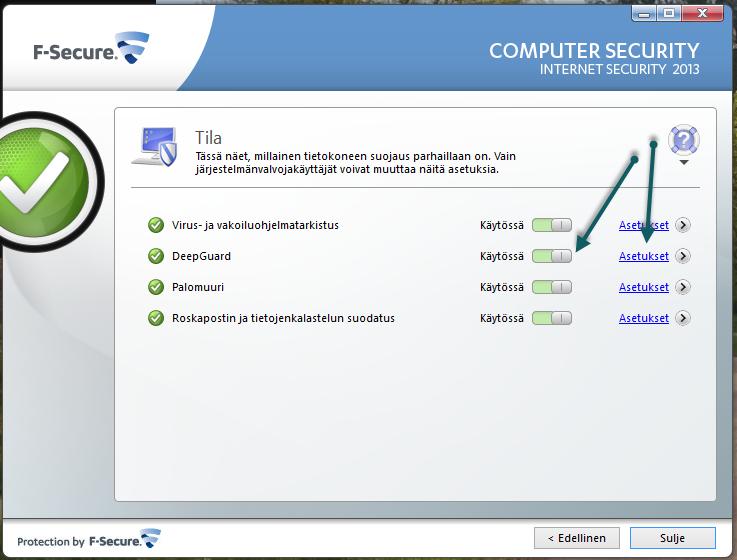The height and width of the screenshot is (560, 737).
Task: Toggle Roskapostin ja tietojenkalastelun suodatus switch
Action: coord(552,318)
